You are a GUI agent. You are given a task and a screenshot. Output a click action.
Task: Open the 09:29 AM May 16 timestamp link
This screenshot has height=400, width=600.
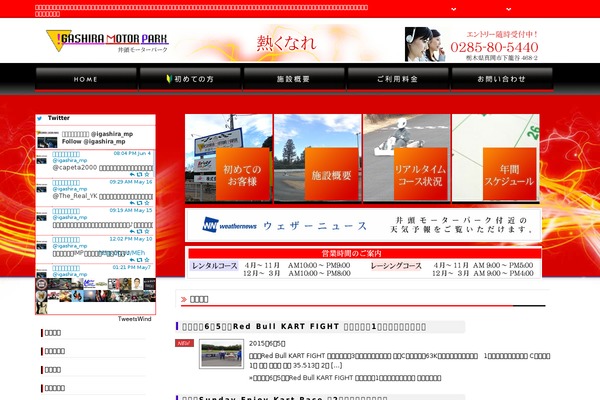(131, 182)
